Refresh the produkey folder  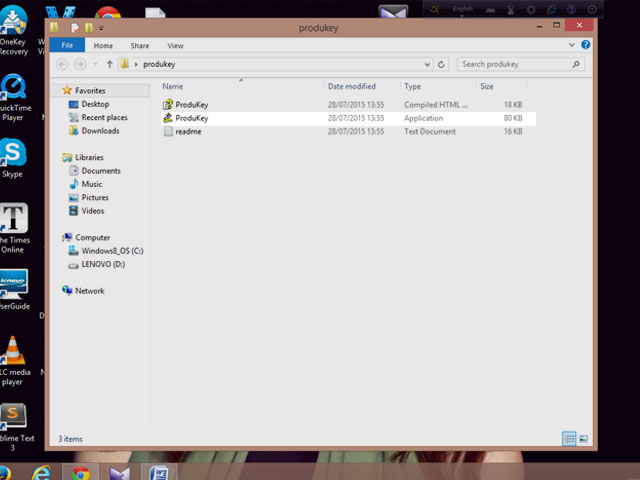441,64
